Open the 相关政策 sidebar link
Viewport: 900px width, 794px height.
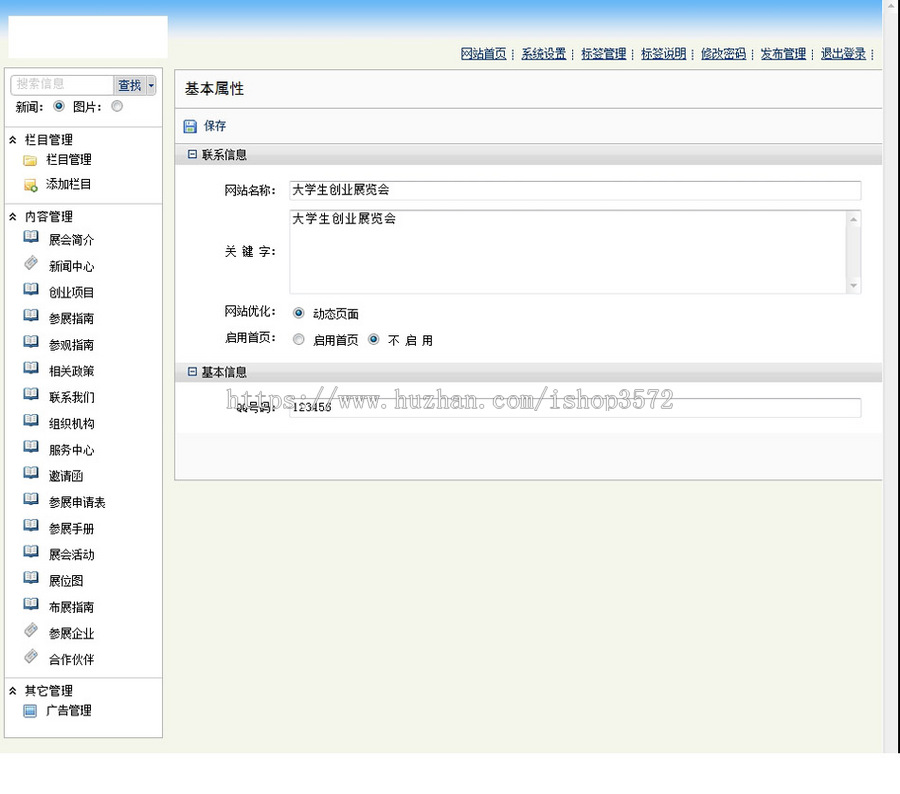(x=71, y=371)
